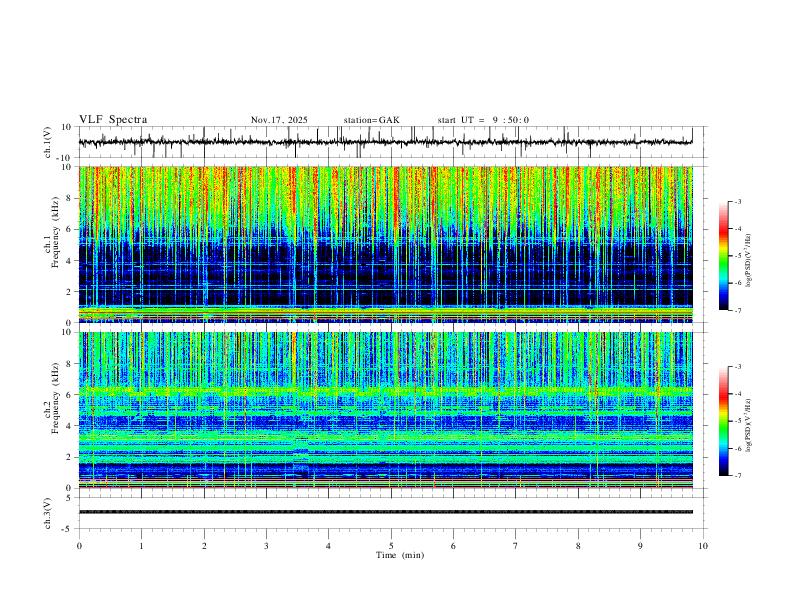Click the "-4" tick on ch.1 colorbar

[737, 229]
